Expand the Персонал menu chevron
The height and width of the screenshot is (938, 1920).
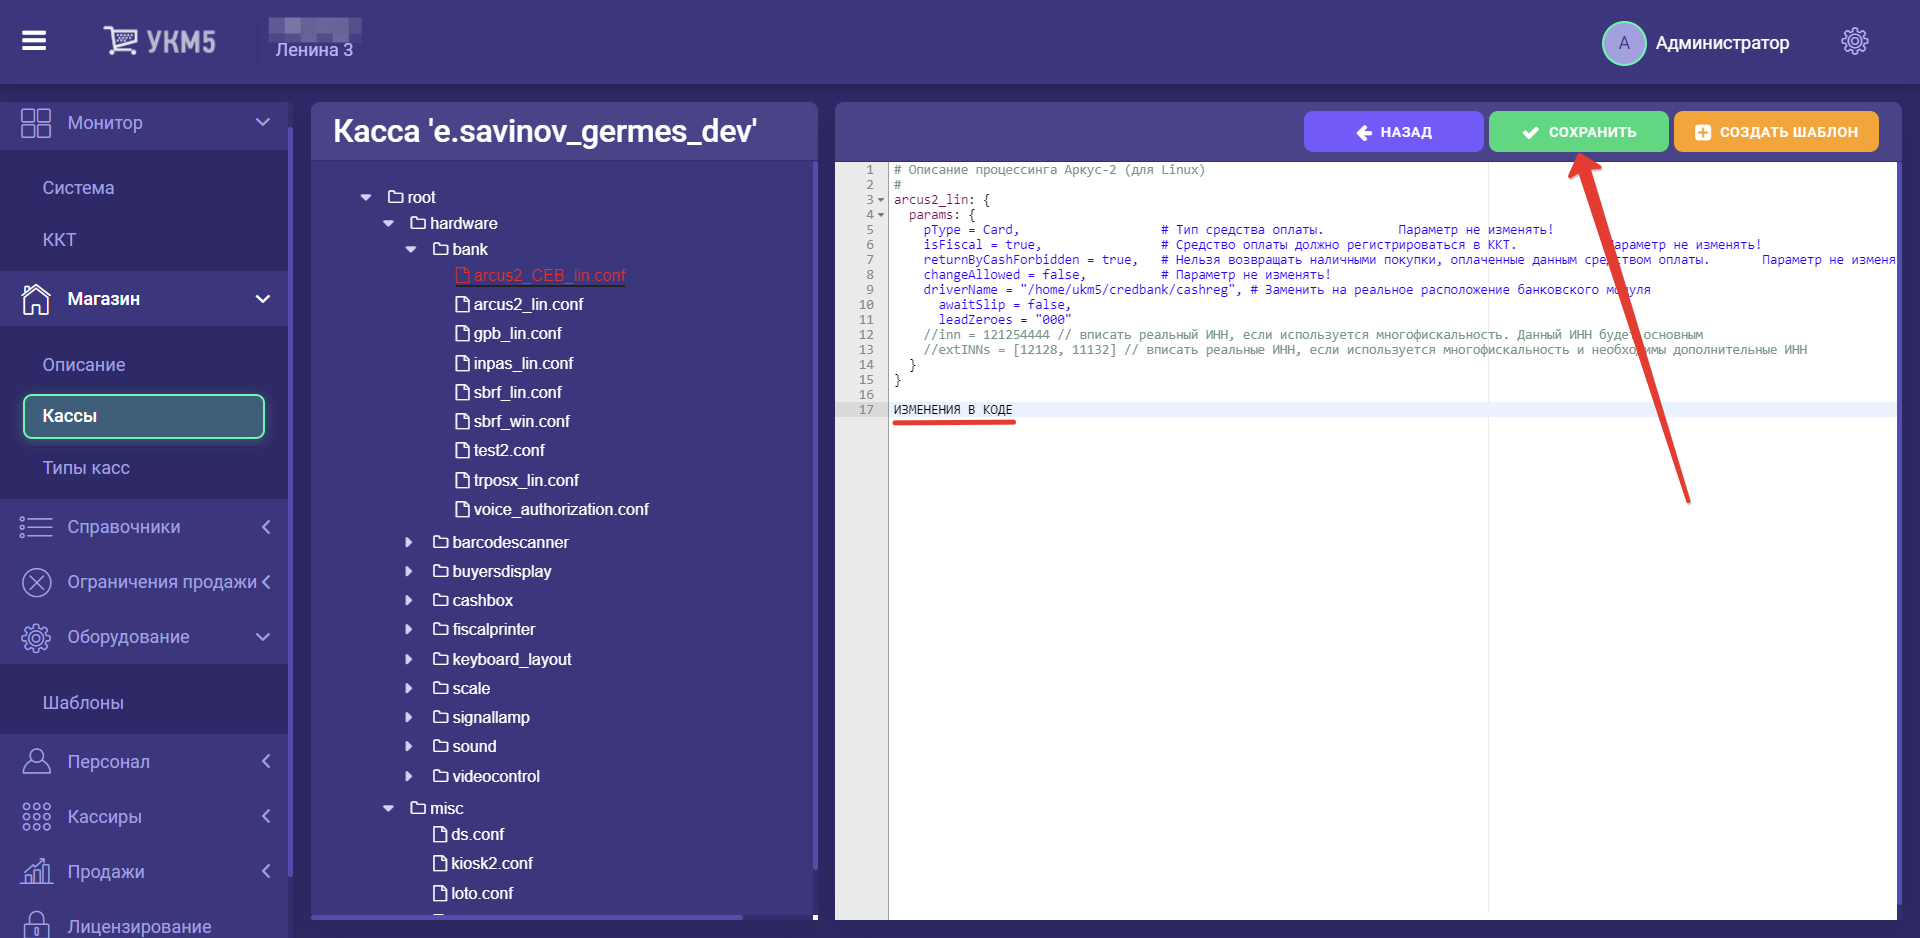pos(266,761)
